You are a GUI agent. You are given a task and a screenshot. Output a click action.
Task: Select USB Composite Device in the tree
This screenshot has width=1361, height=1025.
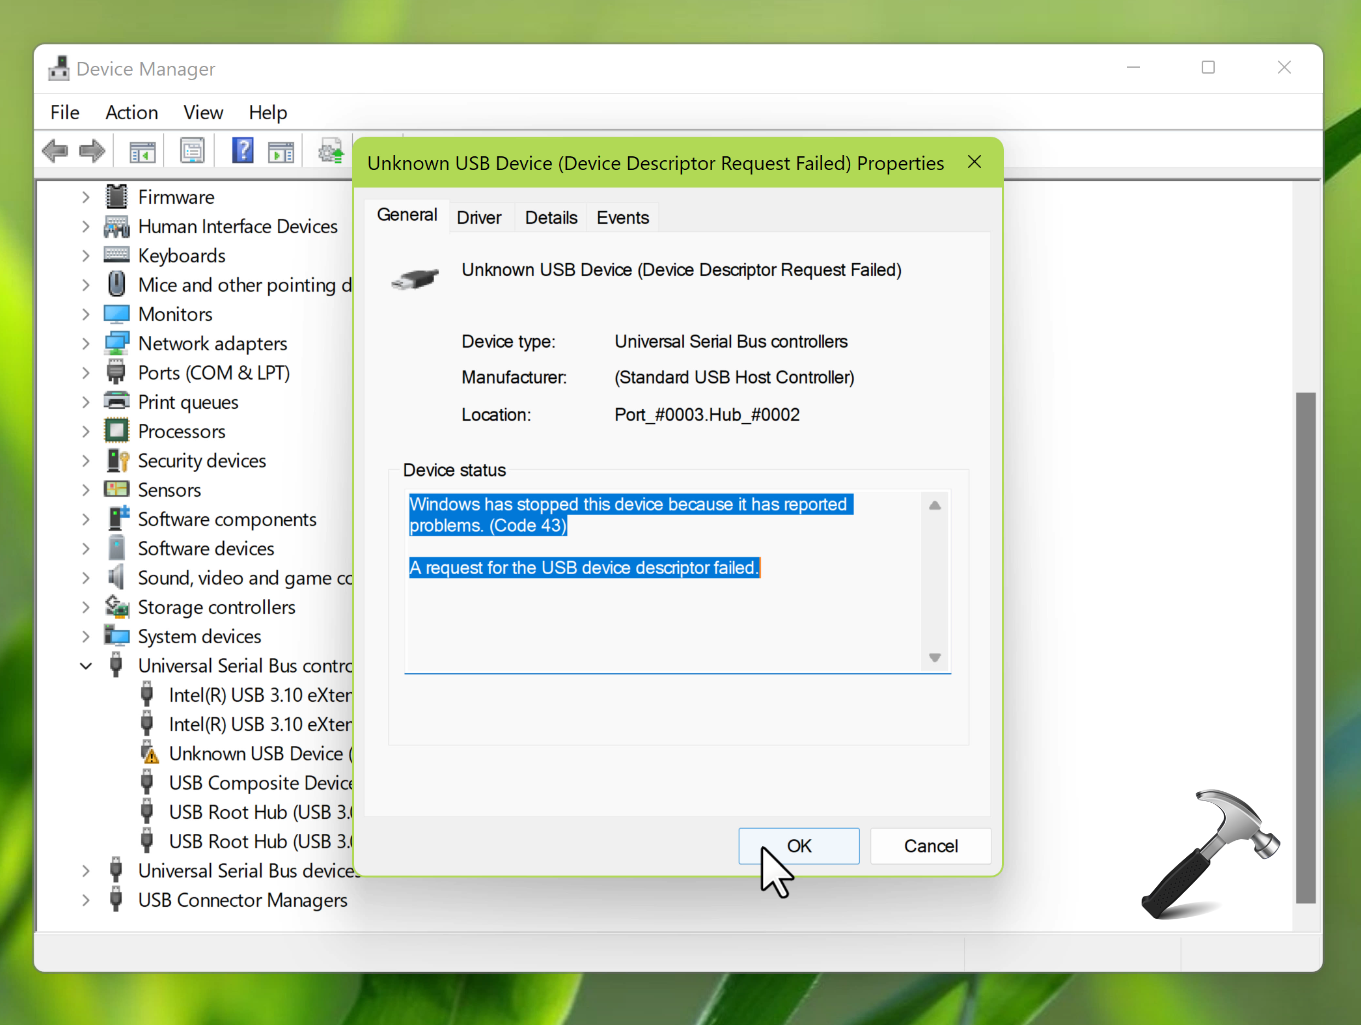260,783
